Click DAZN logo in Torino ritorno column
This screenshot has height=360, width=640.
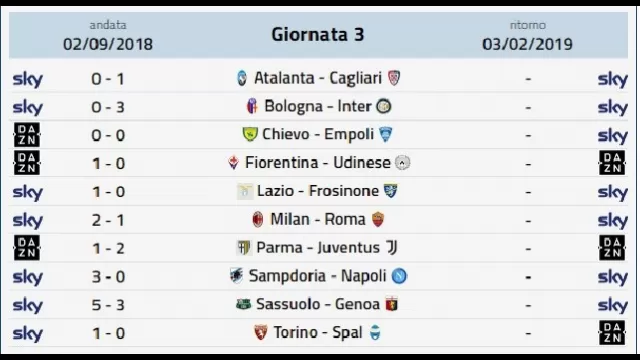pyautogui.click(x=612, y=333)
